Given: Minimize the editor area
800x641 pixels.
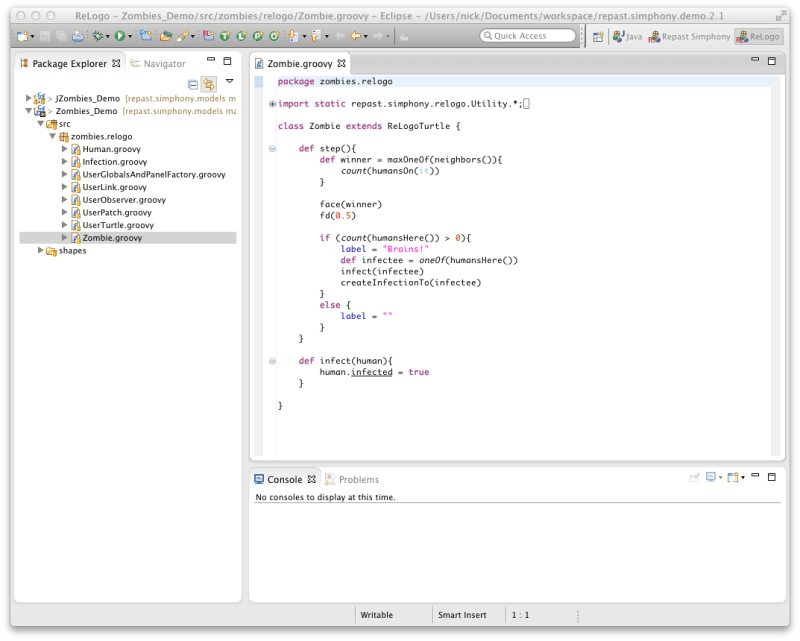Looking at the screenshot, I should click(x=755, y=60).
